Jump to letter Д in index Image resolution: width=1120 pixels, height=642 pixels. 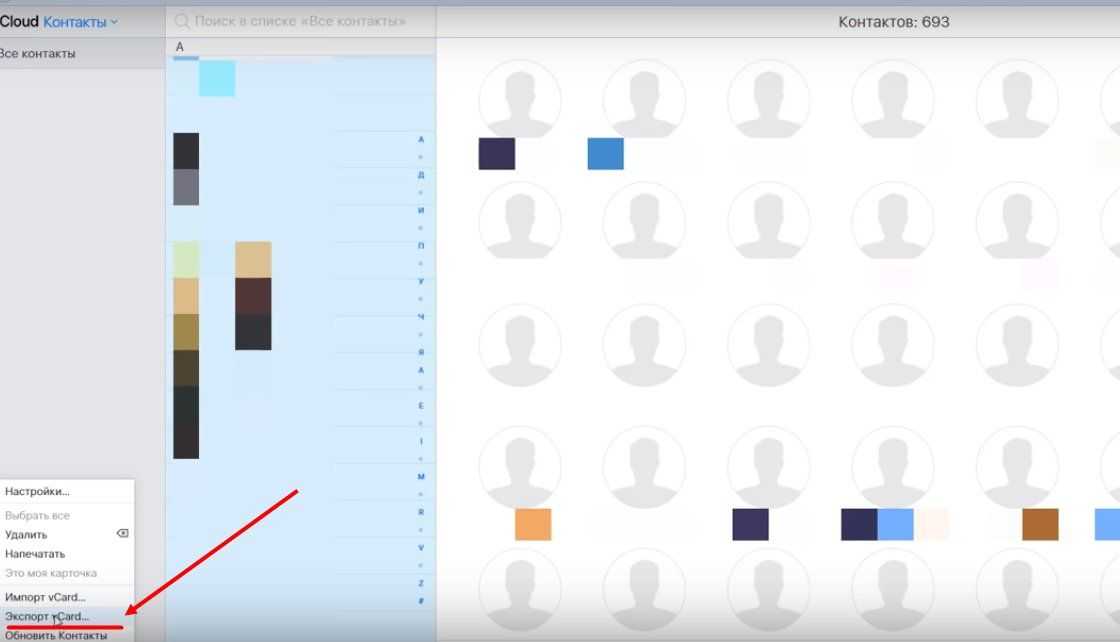(421, 175)
